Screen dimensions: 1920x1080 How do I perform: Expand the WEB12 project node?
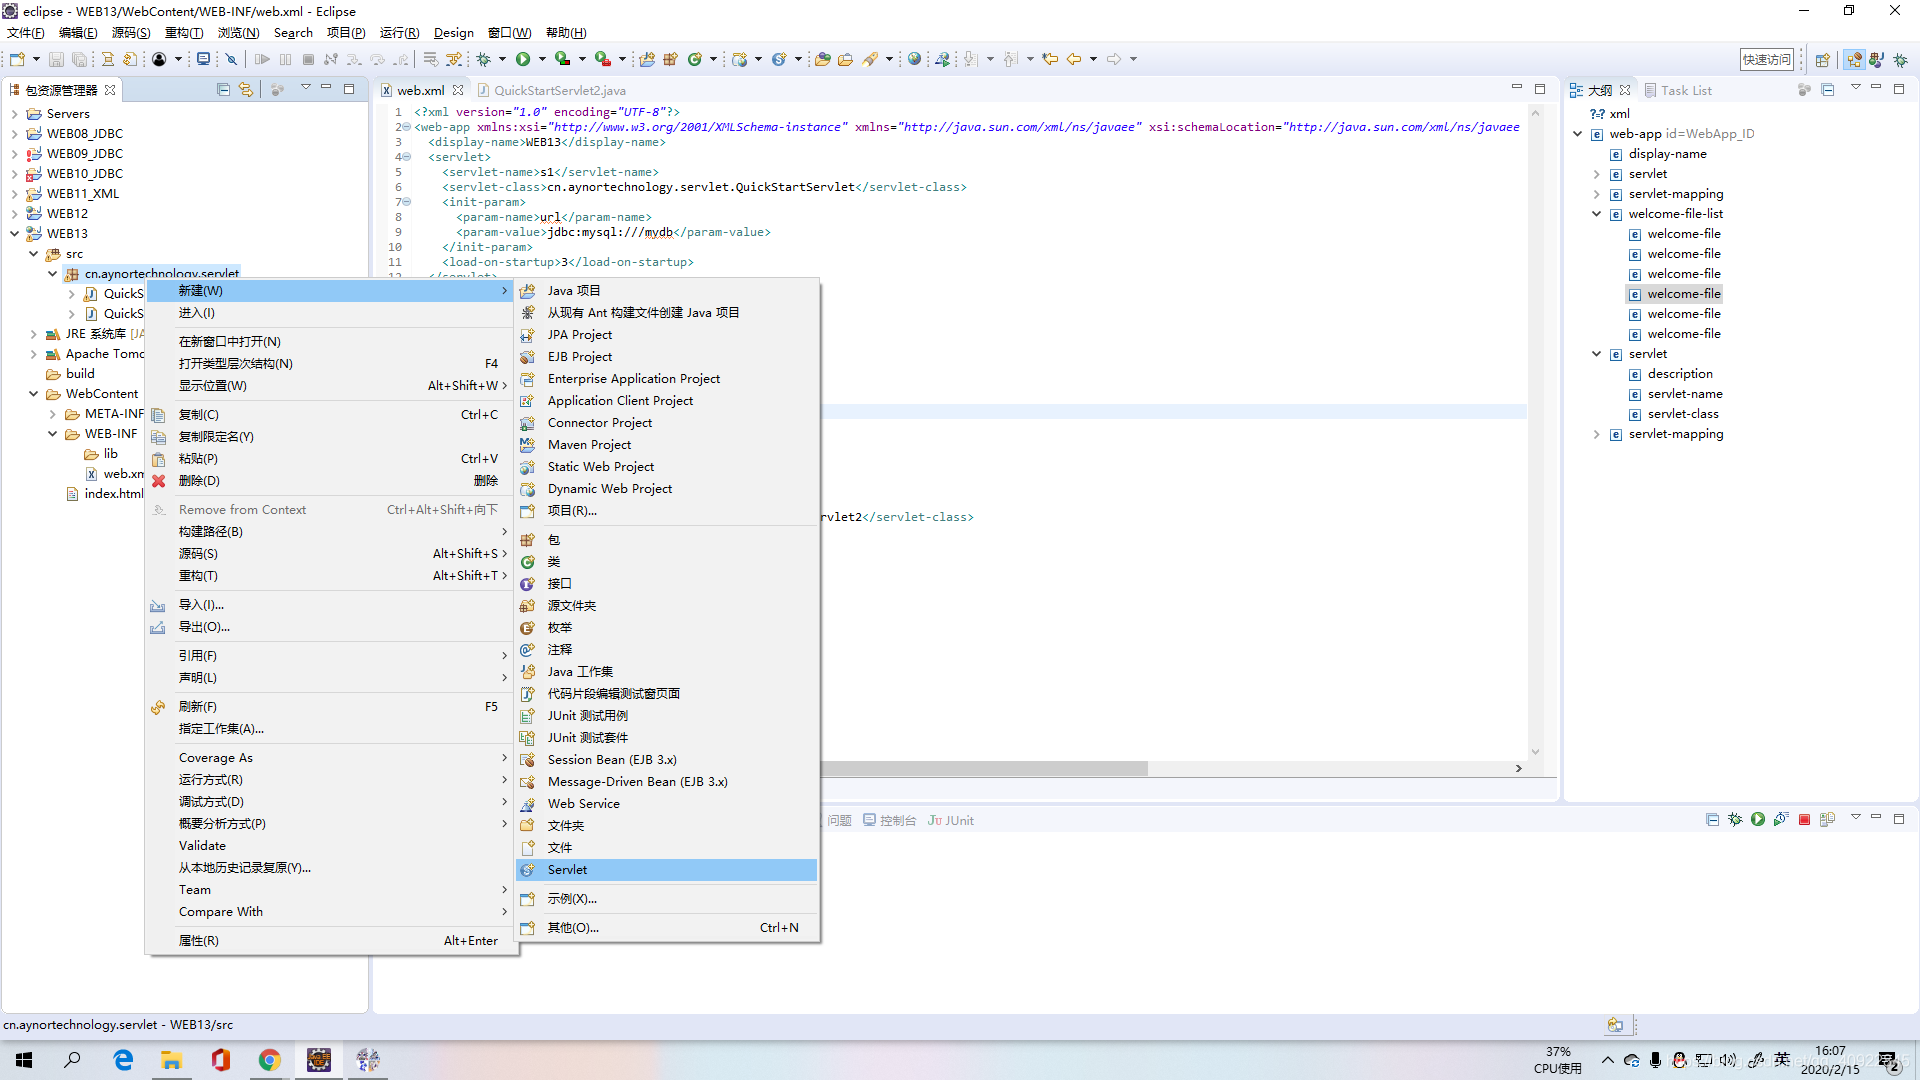[x=15, y=214]
